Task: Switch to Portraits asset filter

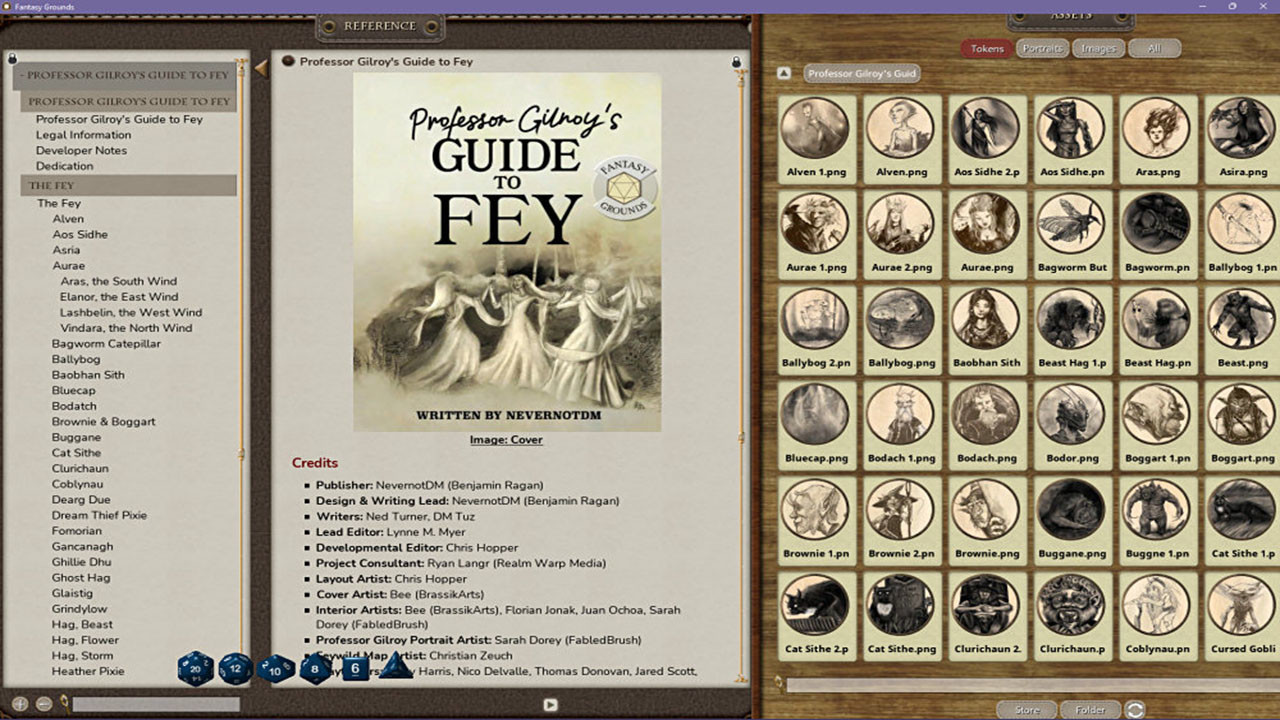Action: click(1043, 48)
